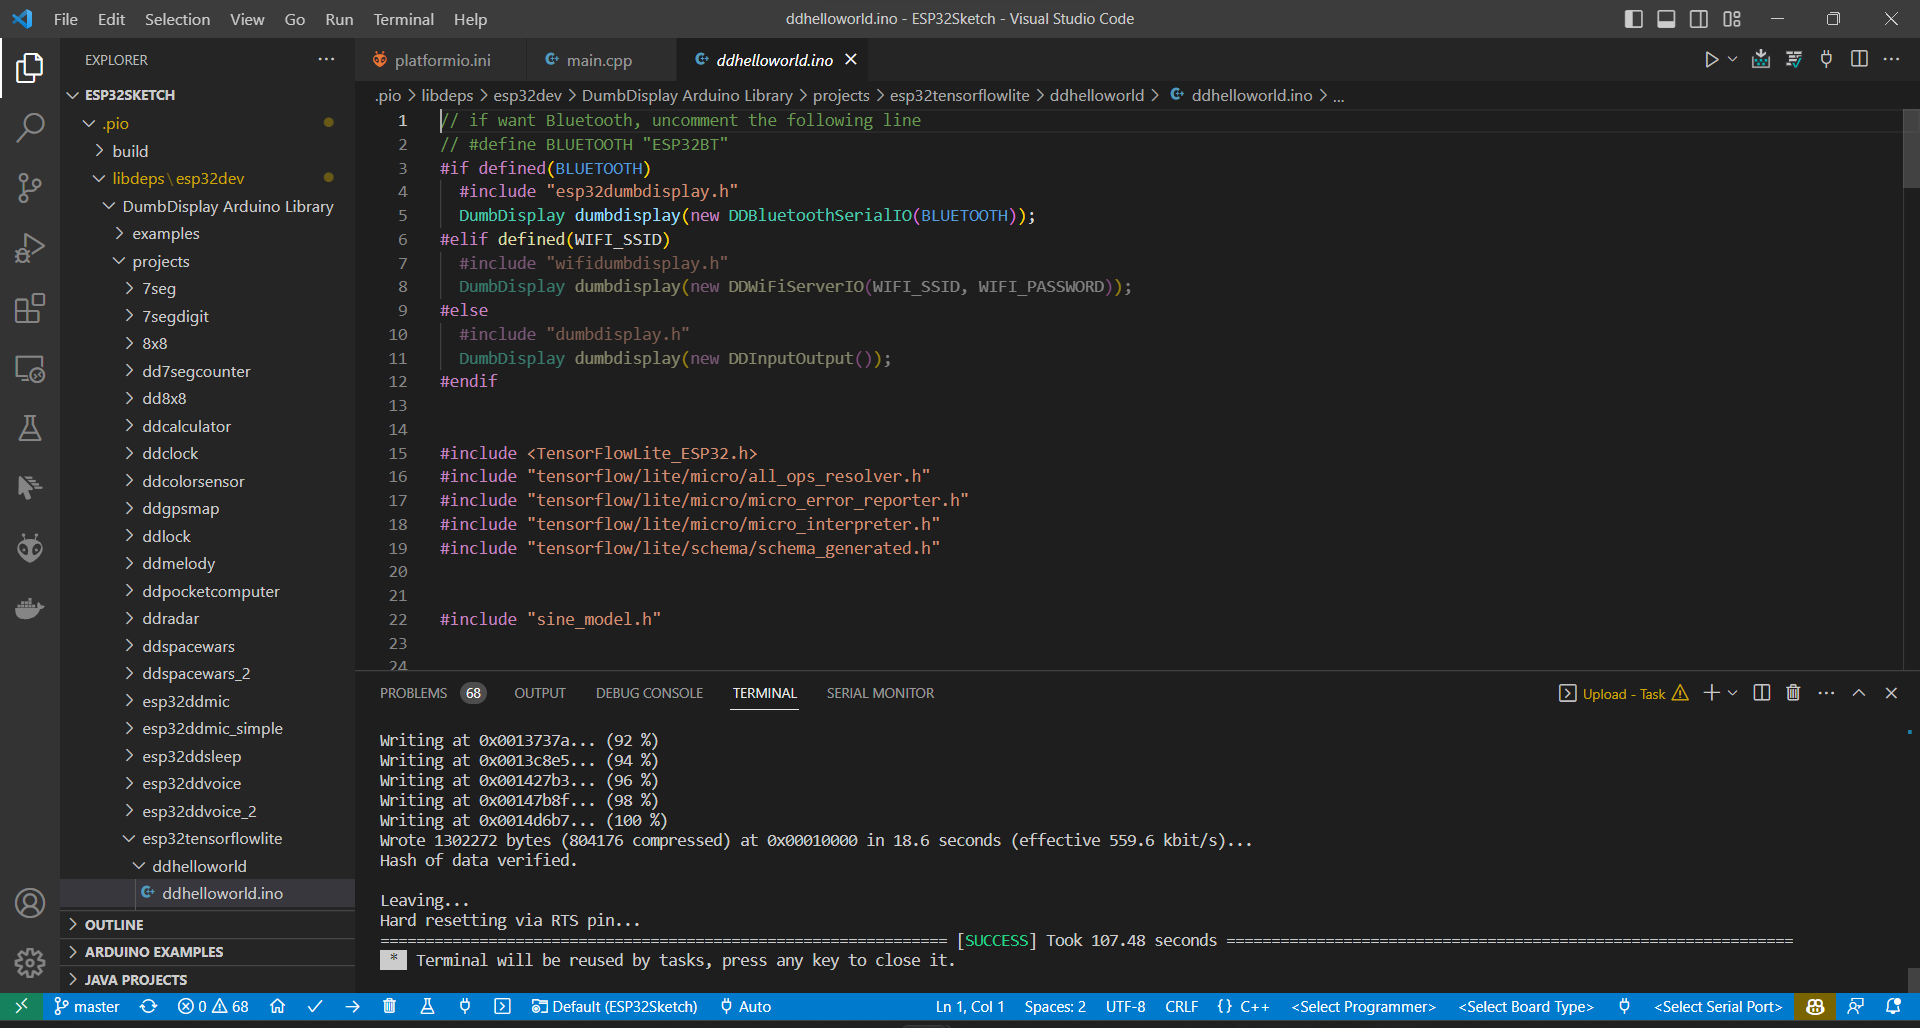This screenshot has width=1920, height=1028.
Task: Open Explorer Views and More Actions ellipsis
Action: [326, 60]
